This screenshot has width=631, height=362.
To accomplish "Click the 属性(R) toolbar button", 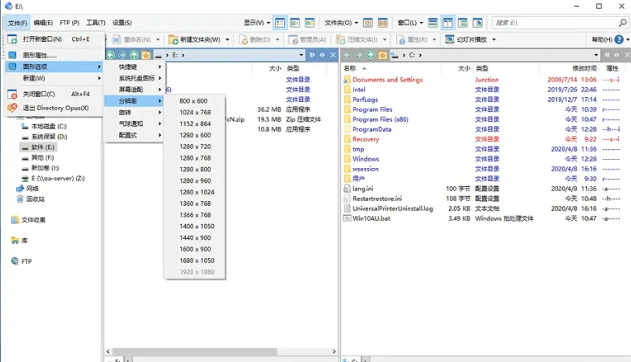I will (x=412, y=39).
